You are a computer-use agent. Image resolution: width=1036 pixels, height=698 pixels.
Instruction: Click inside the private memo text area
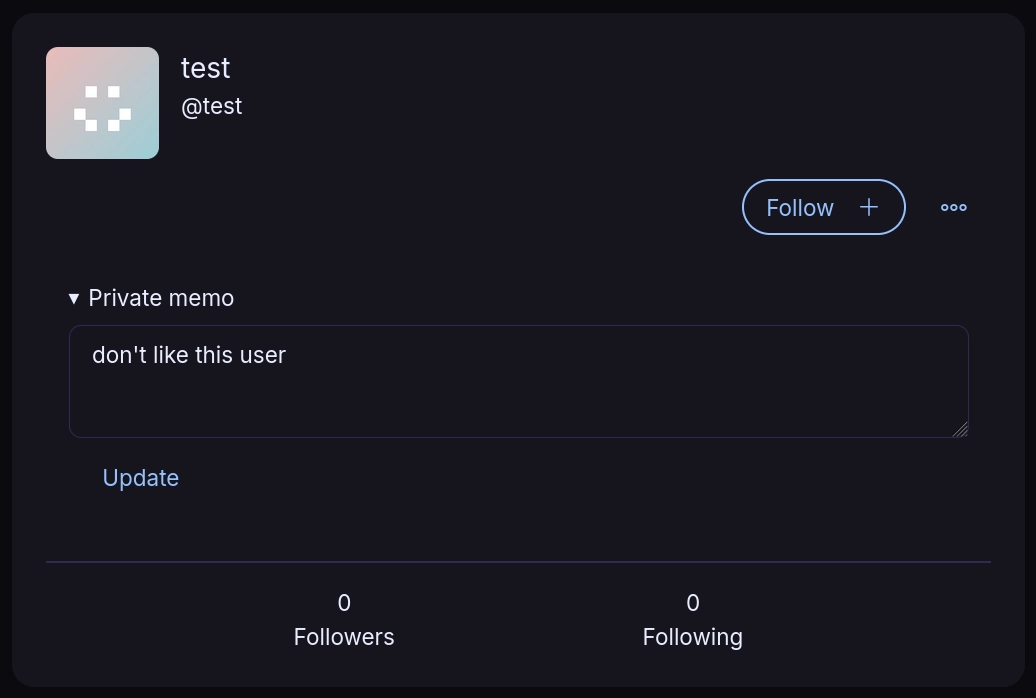pyautogui.click(x=519, y=381)
